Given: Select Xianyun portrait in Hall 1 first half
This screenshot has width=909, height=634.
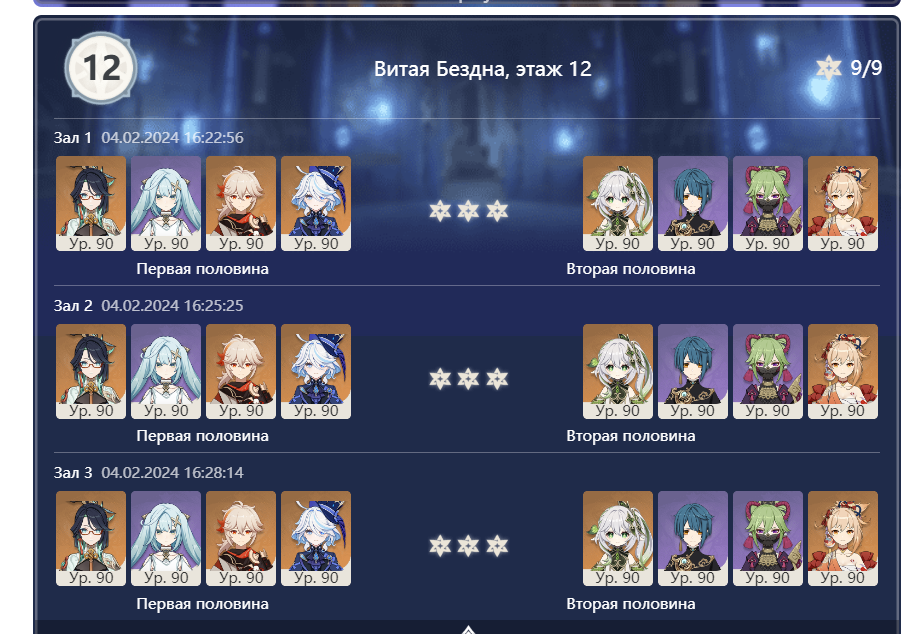Looking at the screenshot, I should pyautogui.click(x=90, y=203).
